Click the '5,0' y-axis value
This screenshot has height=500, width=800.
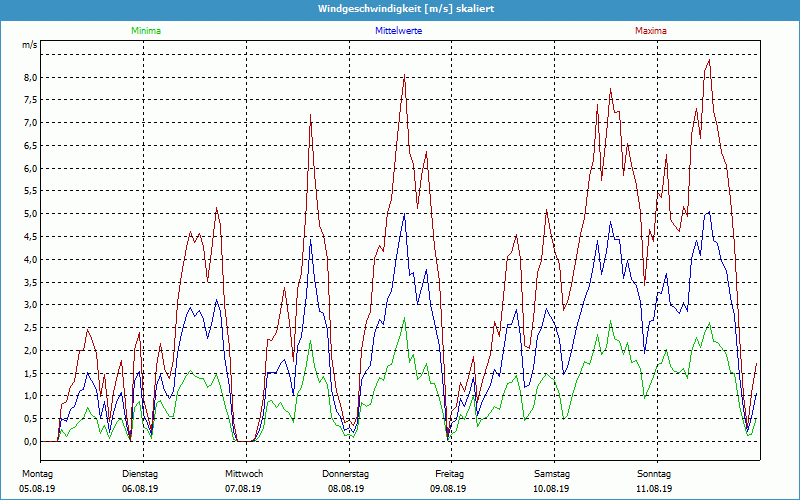(31, 214)
